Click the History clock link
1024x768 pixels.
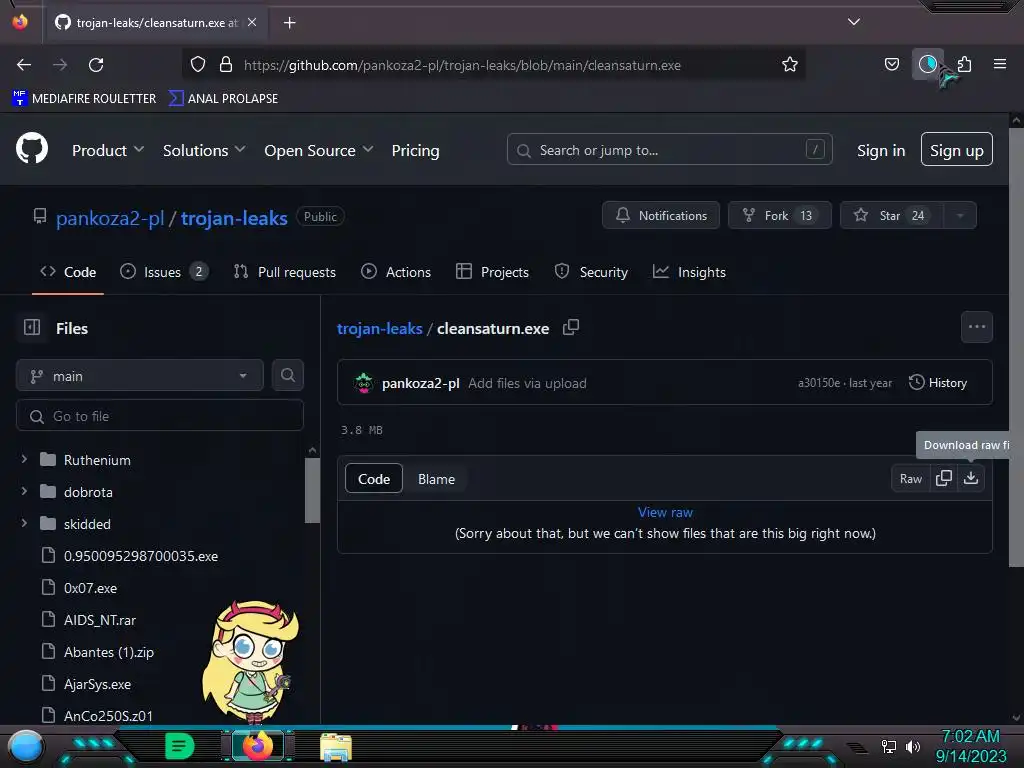coord(938,383)
